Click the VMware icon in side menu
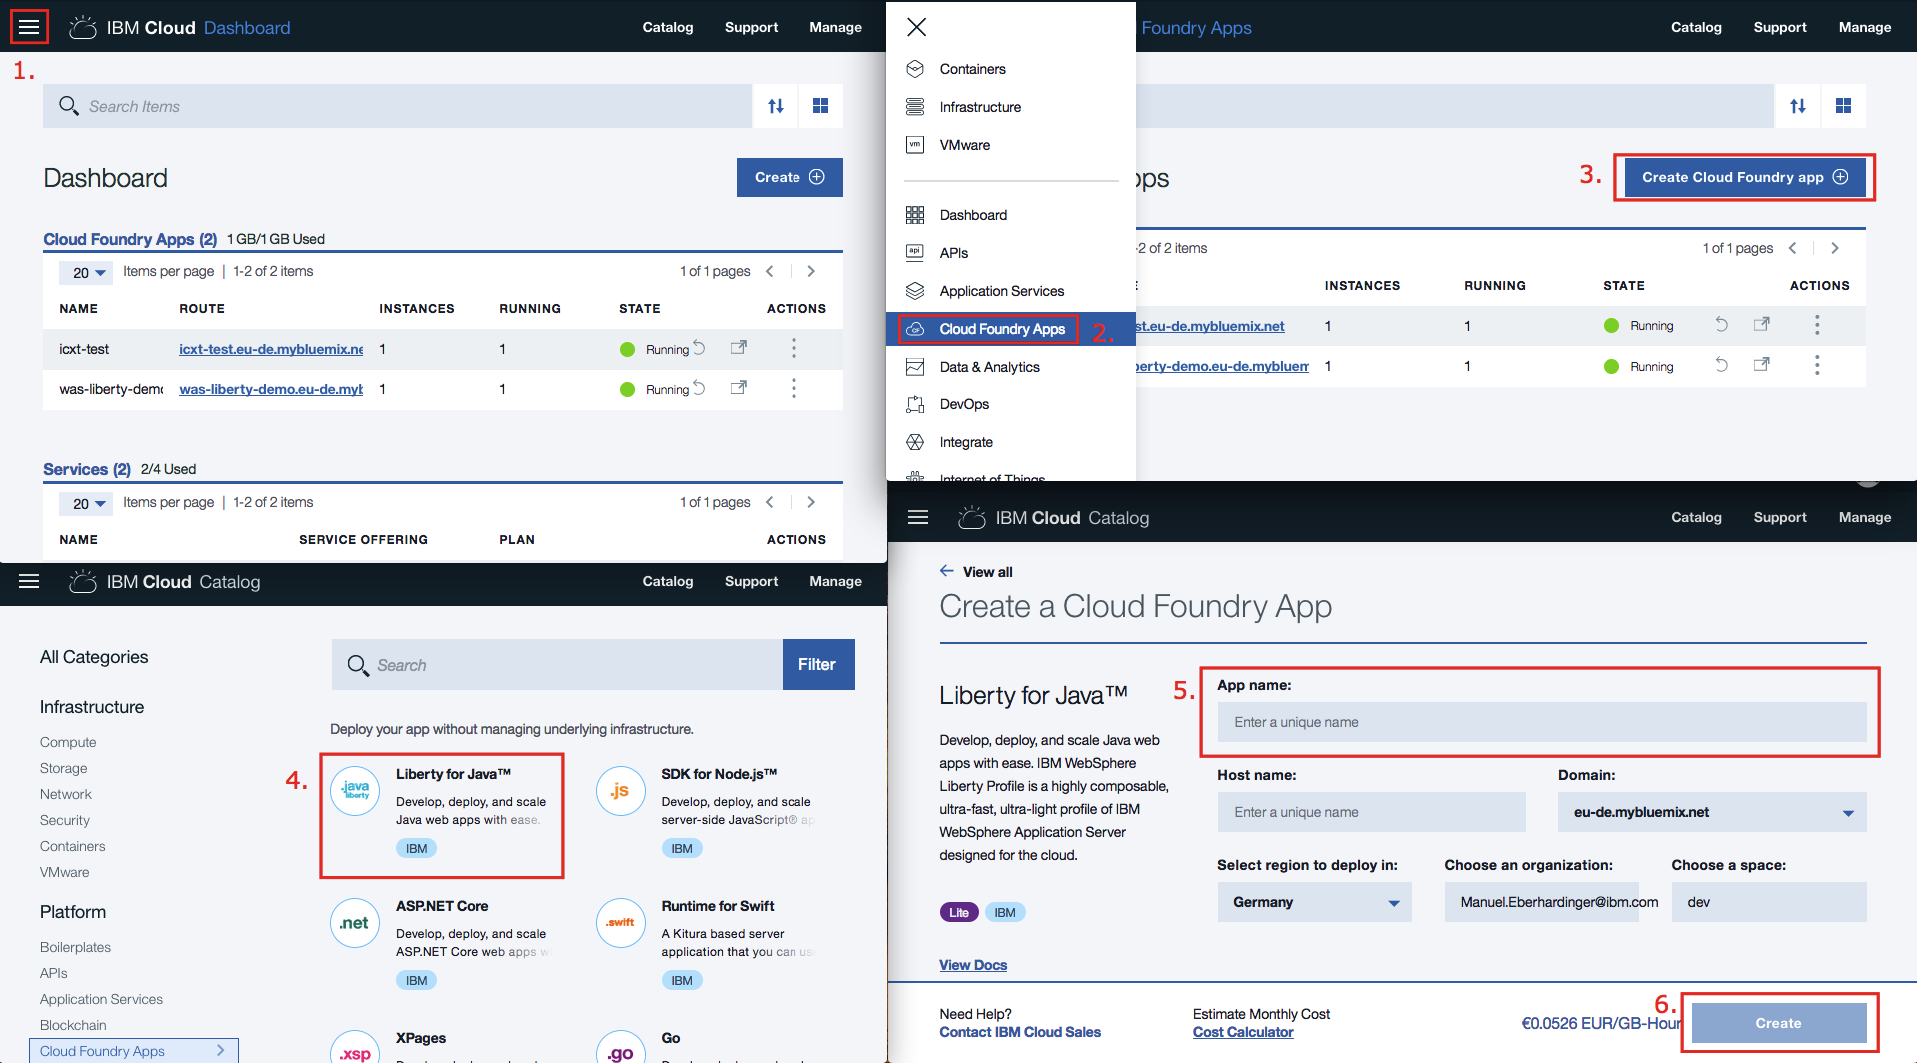 click(915, 145)
